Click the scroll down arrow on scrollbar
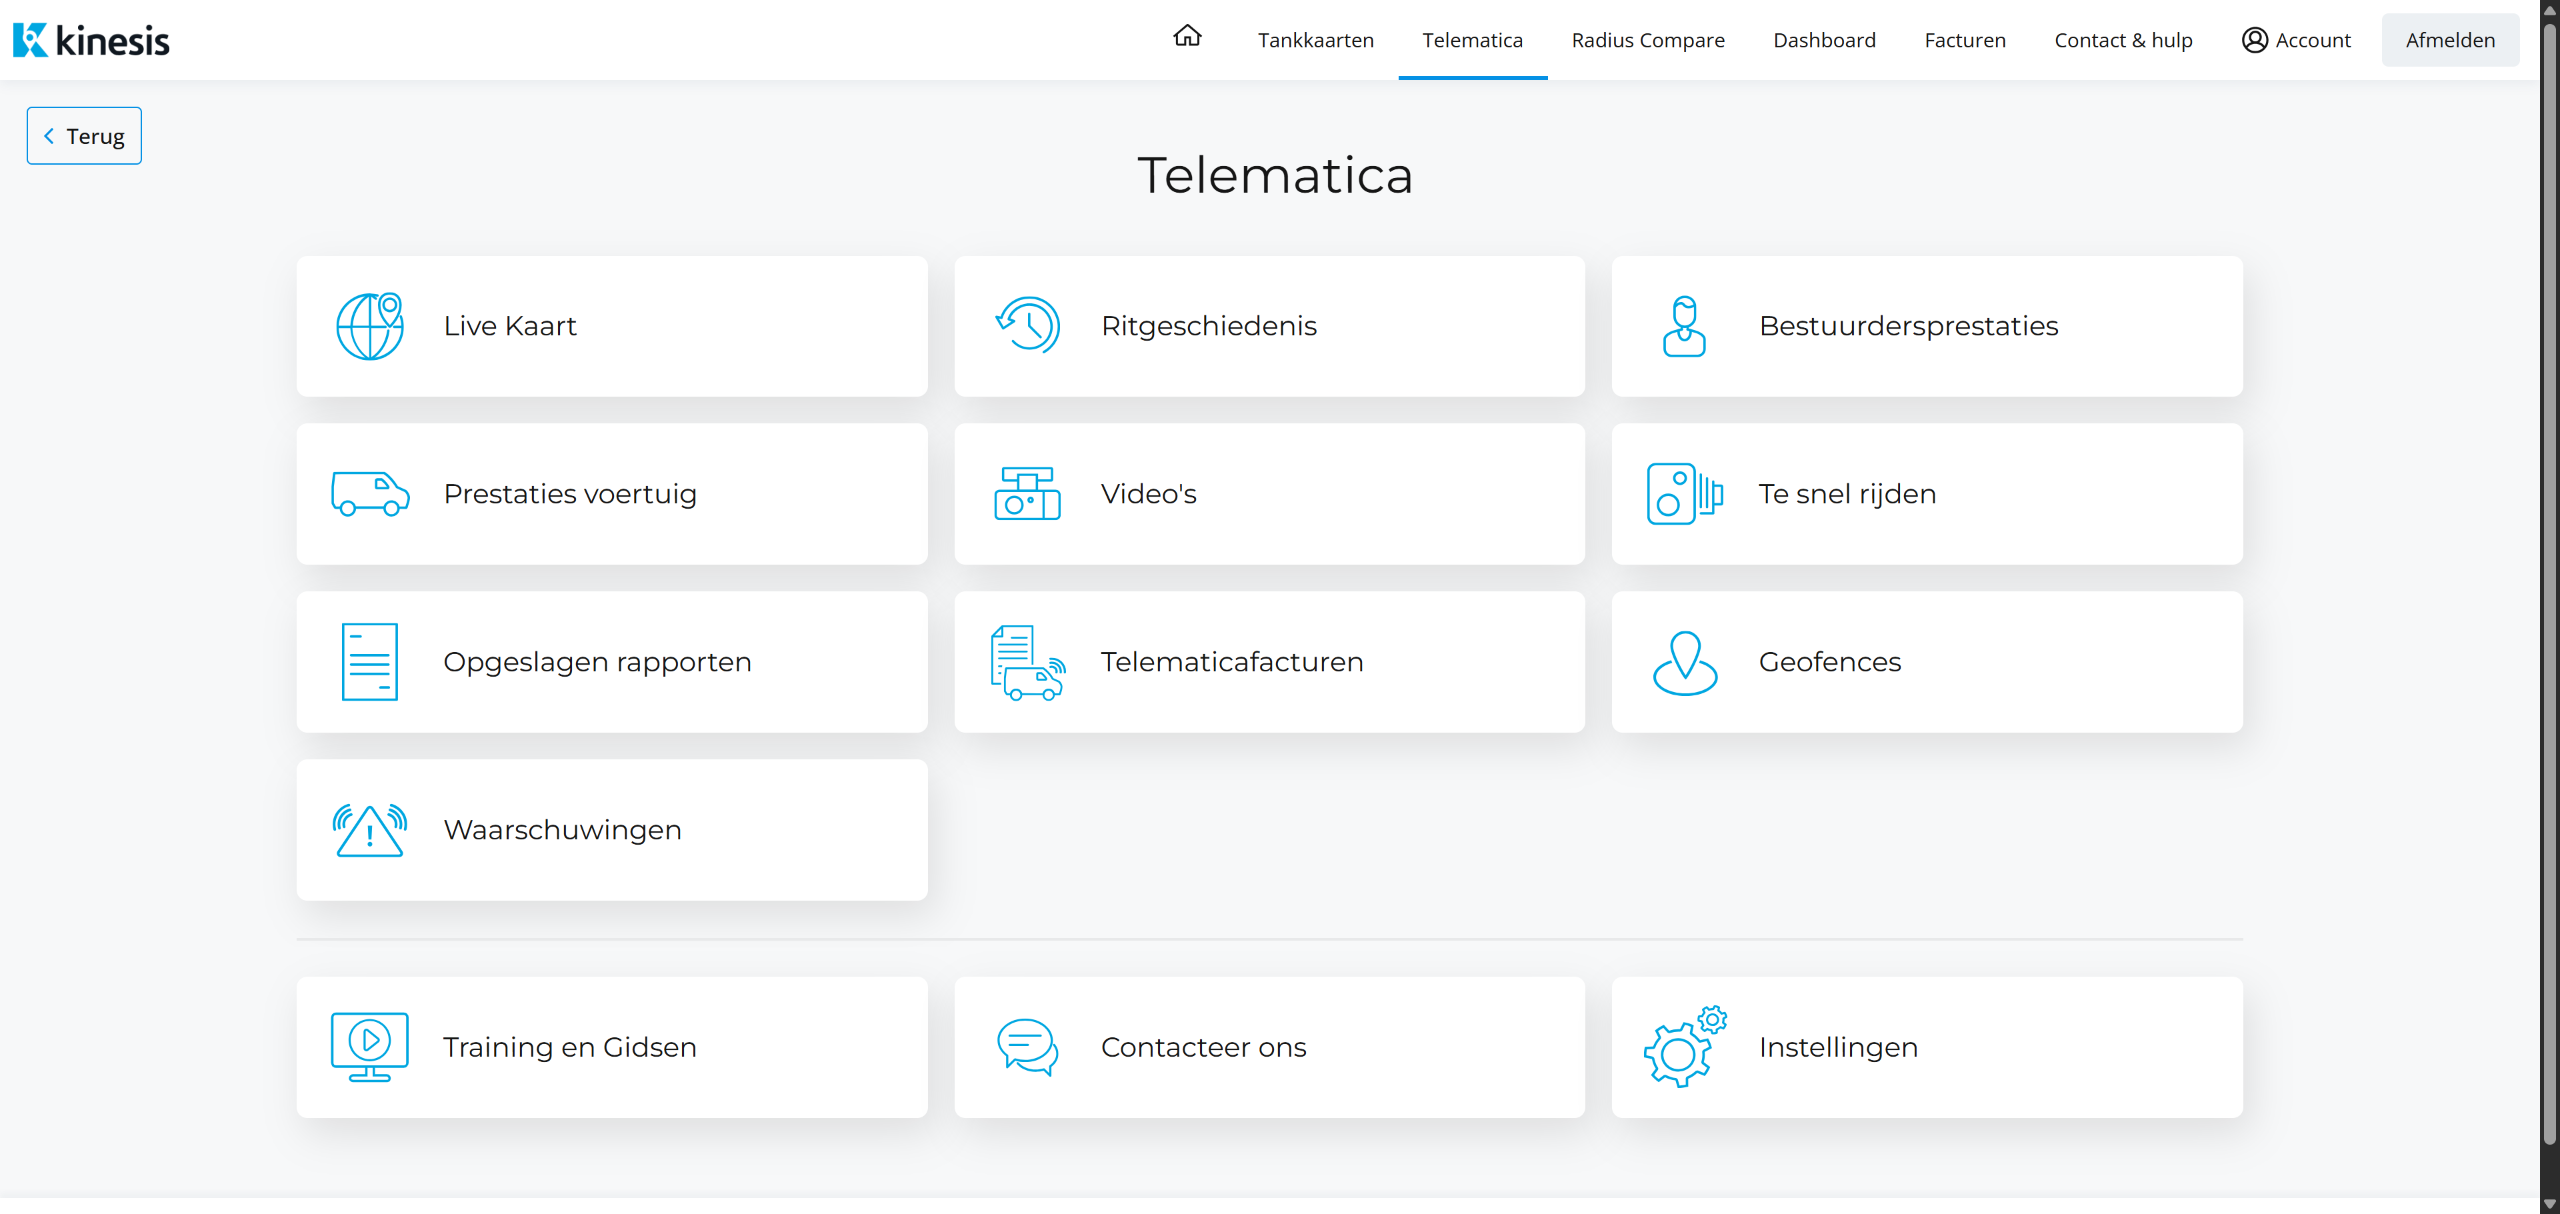The height and width of the screenshot is (1214, 2560). 2549,1204
